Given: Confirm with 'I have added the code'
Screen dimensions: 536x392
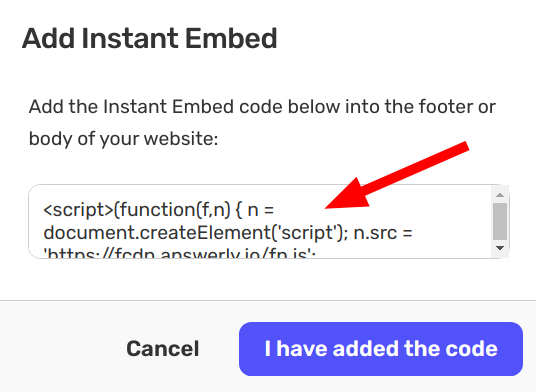Looking at the screenshot, I should tap(381, 349).
